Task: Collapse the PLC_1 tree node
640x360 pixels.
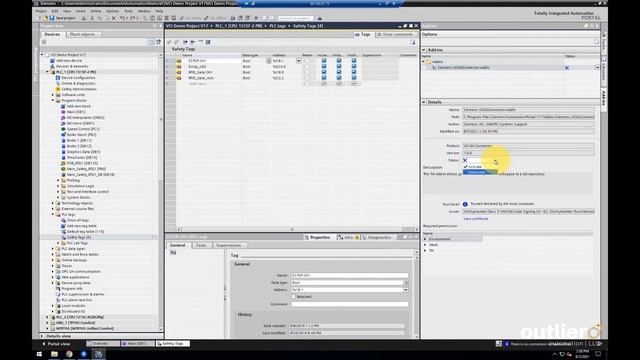Action: click(x=47, y=72)
